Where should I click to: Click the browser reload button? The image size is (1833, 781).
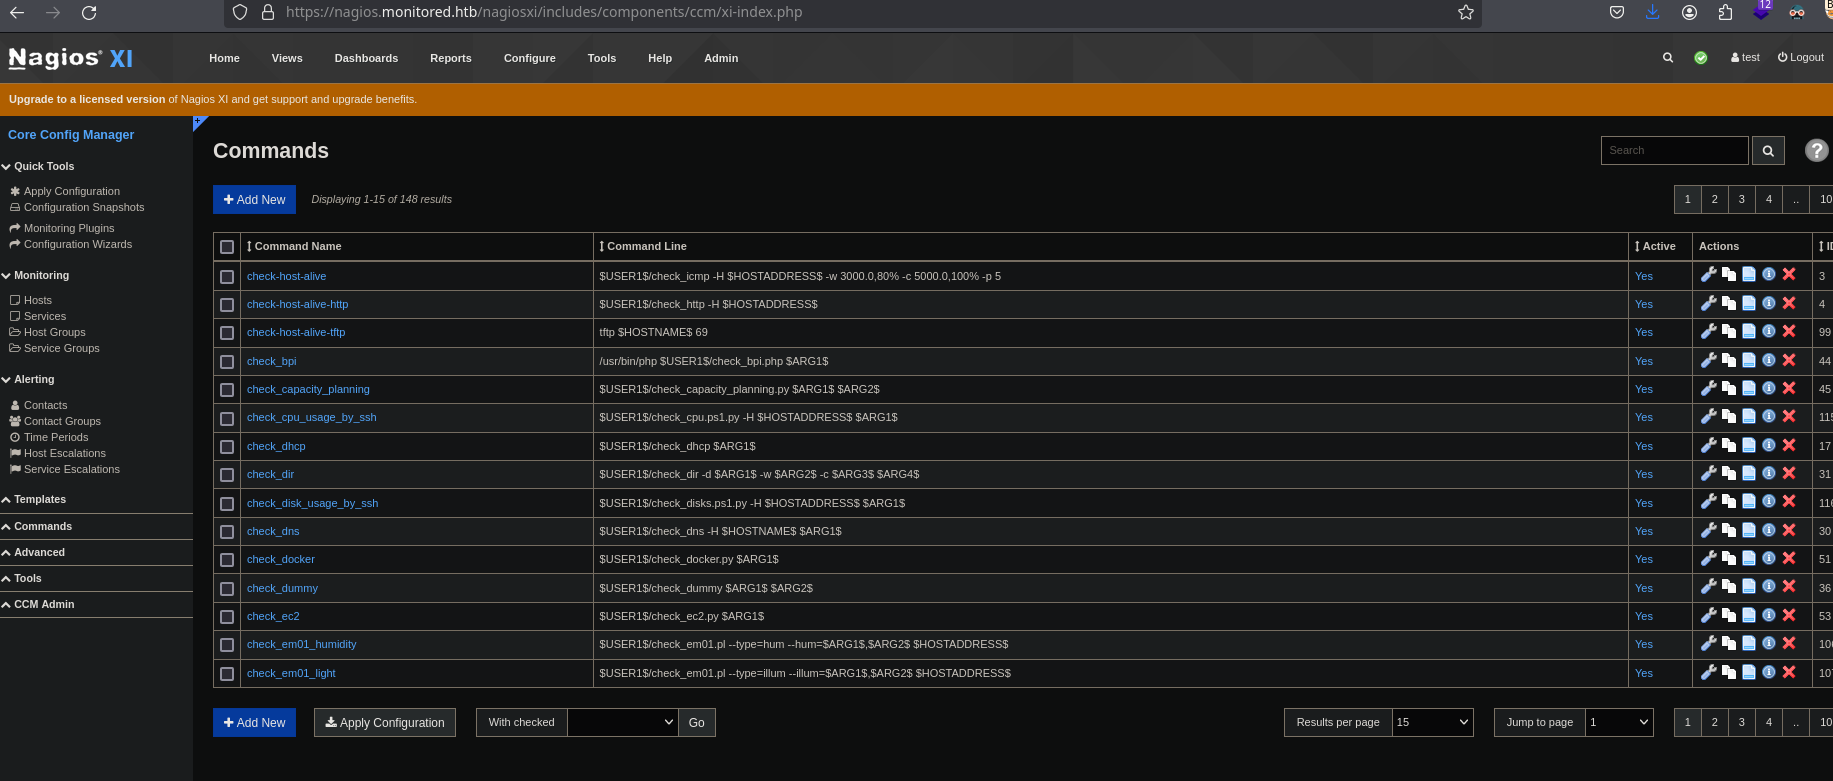[89, 13]
